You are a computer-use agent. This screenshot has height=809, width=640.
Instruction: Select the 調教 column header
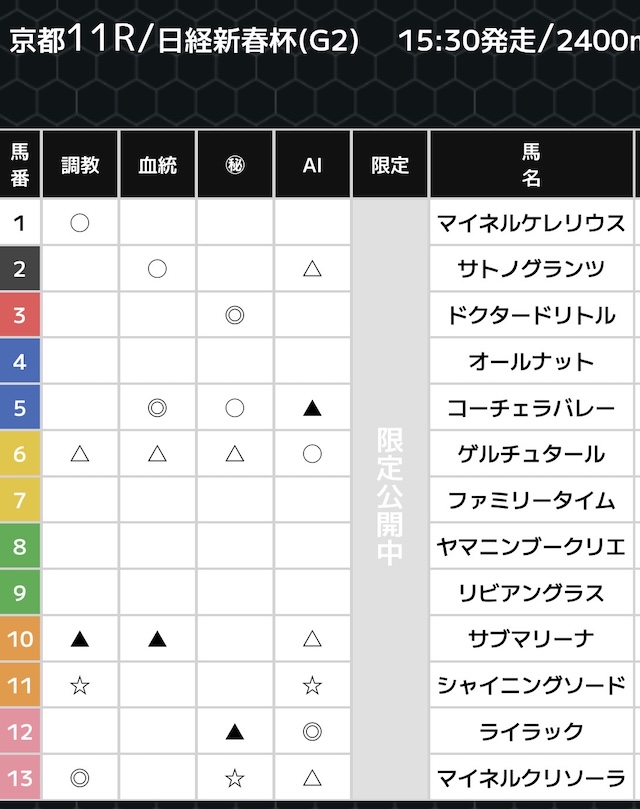point(80,165)
